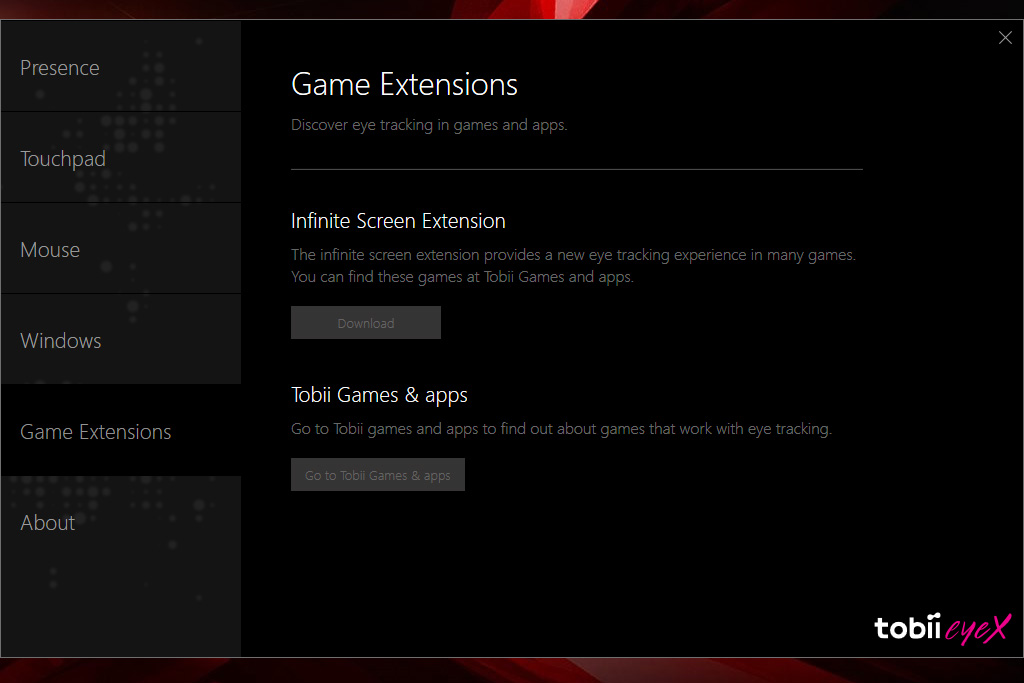Click the Download button for Infinite Screen Extension
Image resolution: width=1024 pixels, height=683 pixels.
(366, 323)
